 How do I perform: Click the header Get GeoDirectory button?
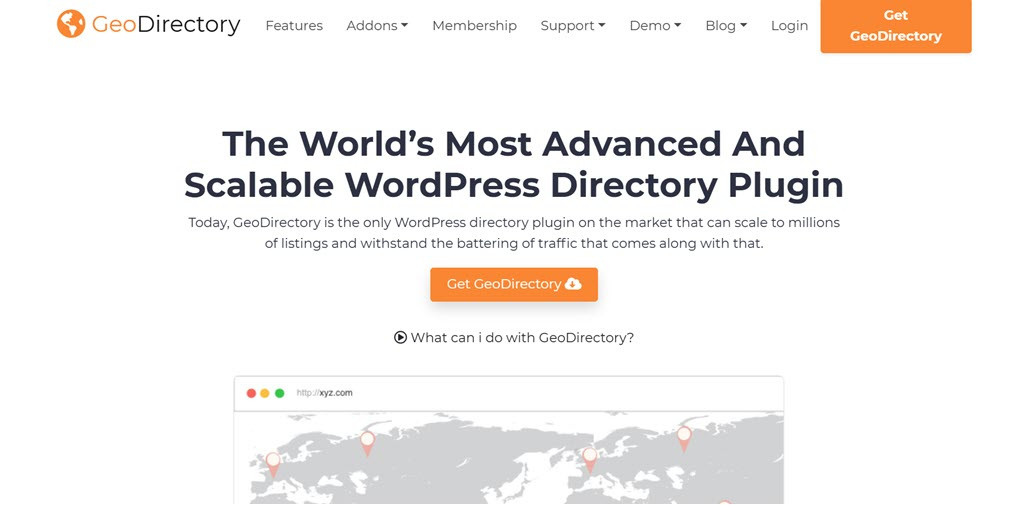pyautogui.click(x=895, y=26)
